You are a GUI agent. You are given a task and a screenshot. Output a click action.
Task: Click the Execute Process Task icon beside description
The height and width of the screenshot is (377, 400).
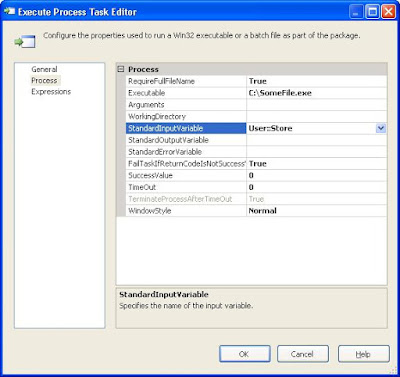point(25,42)
